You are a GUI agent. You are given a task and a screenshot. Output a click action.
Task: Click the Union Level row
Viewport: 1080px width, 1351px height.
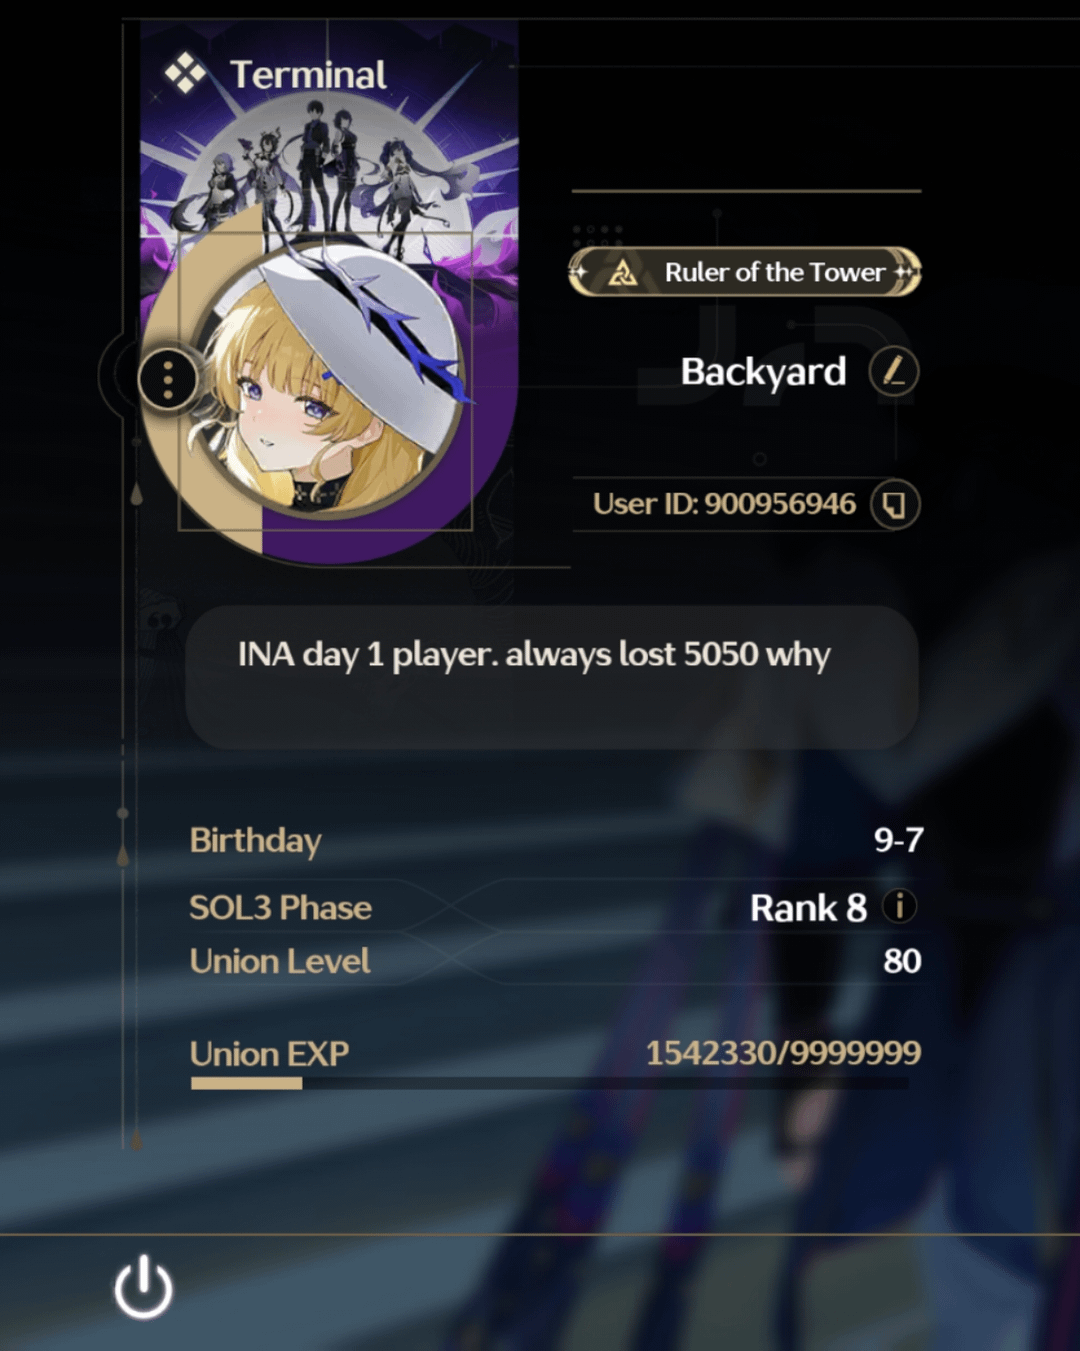click(x=556, y=961)
